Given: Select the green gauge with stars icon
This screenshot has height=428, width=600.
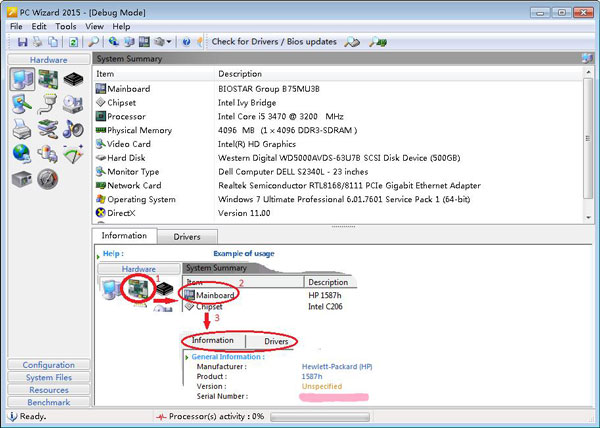Looking at the screenshot, I should click(x=73, y=154).
